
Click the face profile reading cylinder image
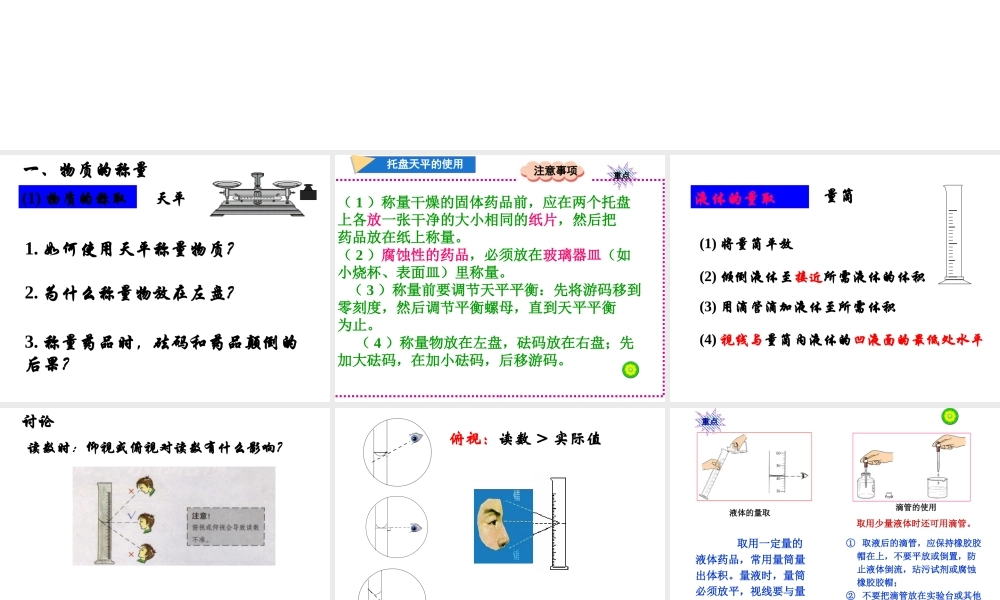click(520, 522)
